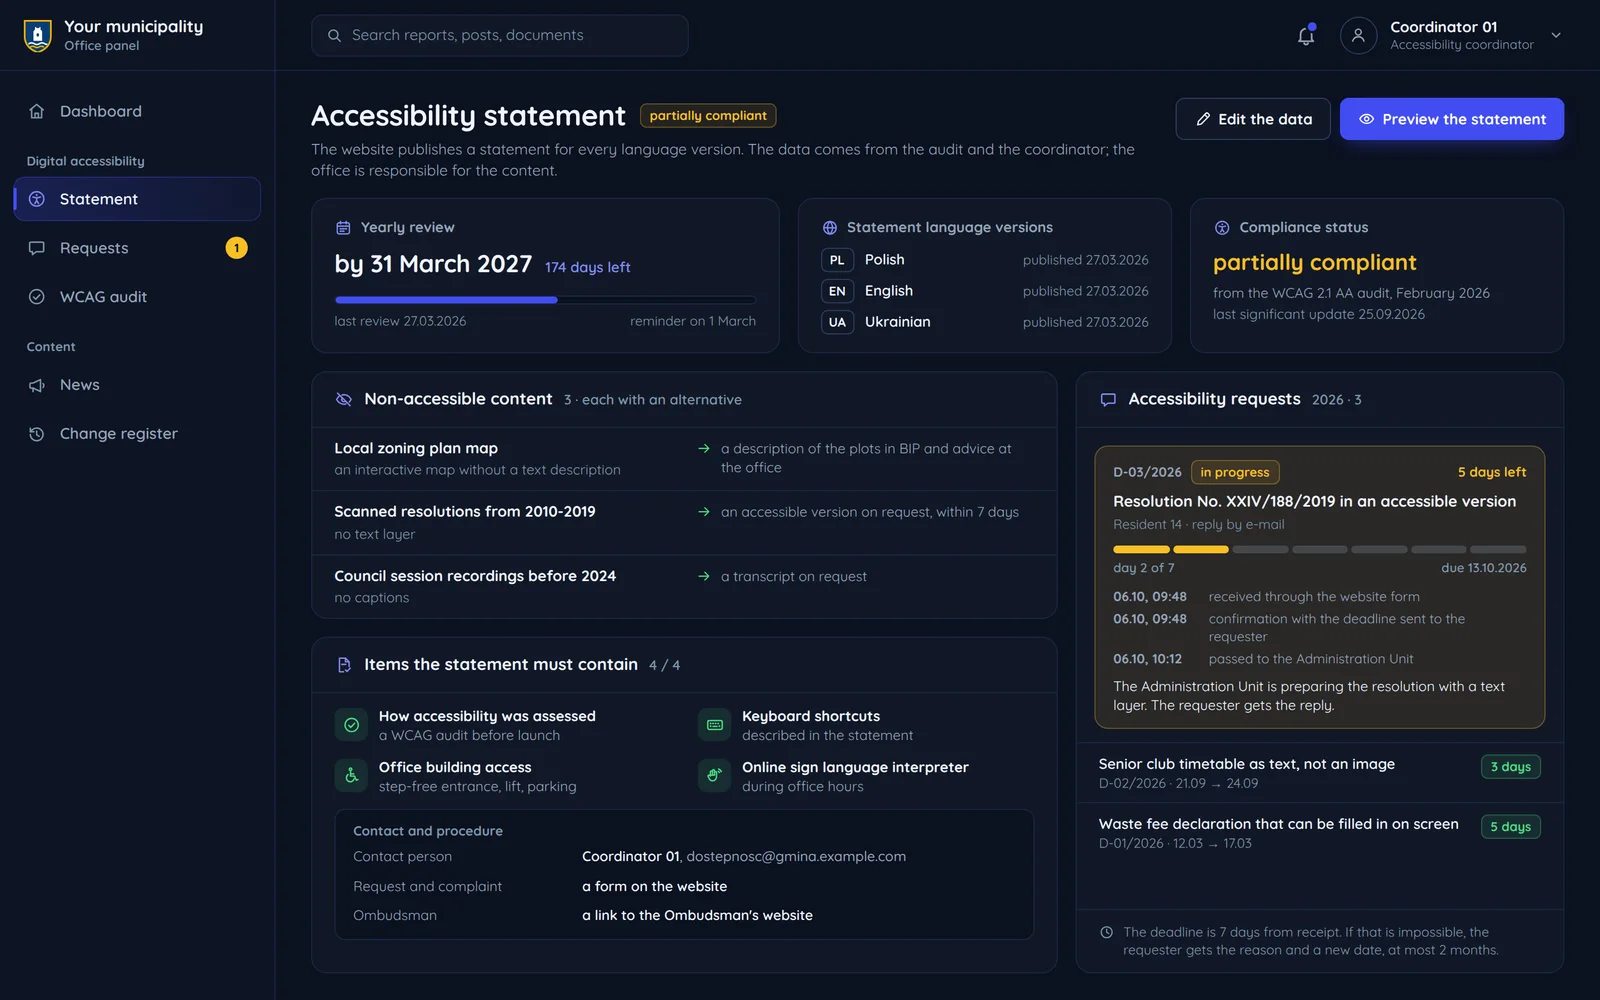Image resolution: width=1600 pixels, height=1000 pixels.
Task: Click the Items the statement must contain icon
Action: point(344,665)
